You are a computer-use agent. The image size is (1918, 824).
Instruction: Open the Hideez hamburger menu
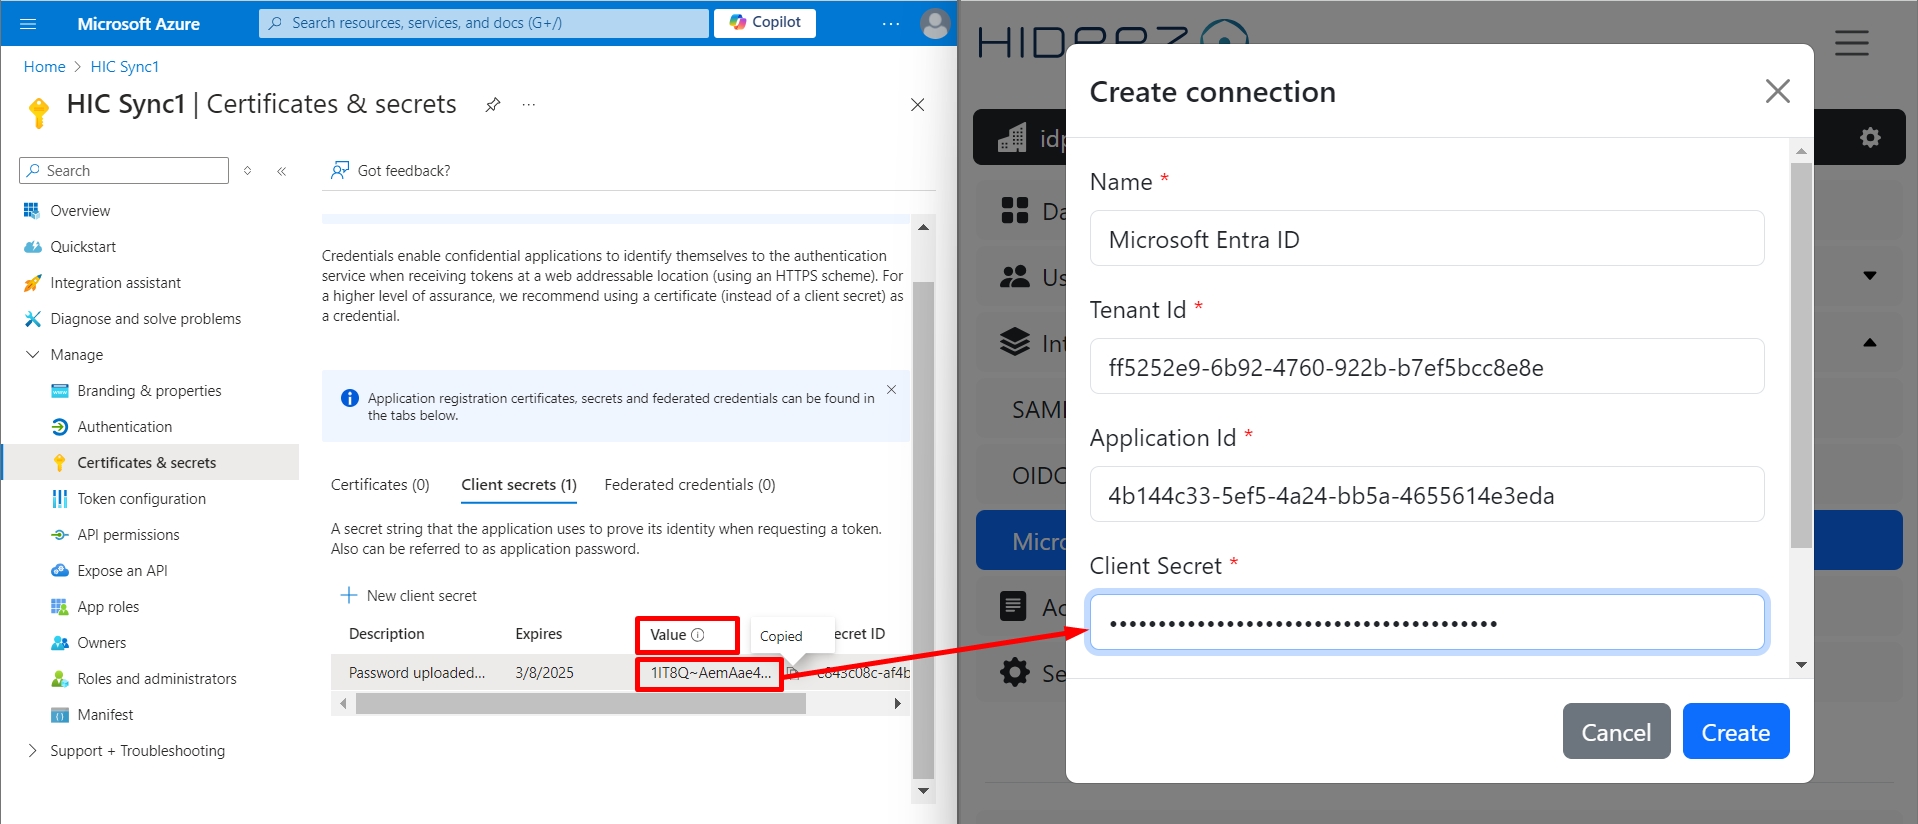click(x=1852, y=43)
